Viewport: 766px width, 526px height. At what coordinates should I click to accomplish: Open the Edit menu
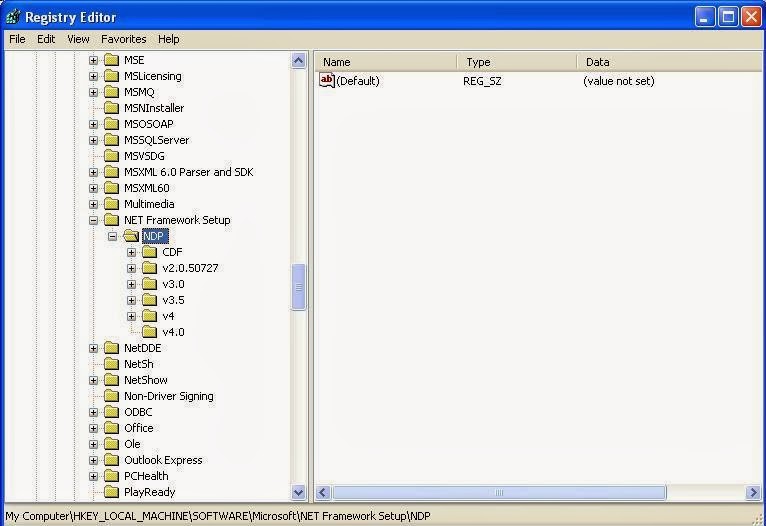pyautogui.click(x=46, y=39)
